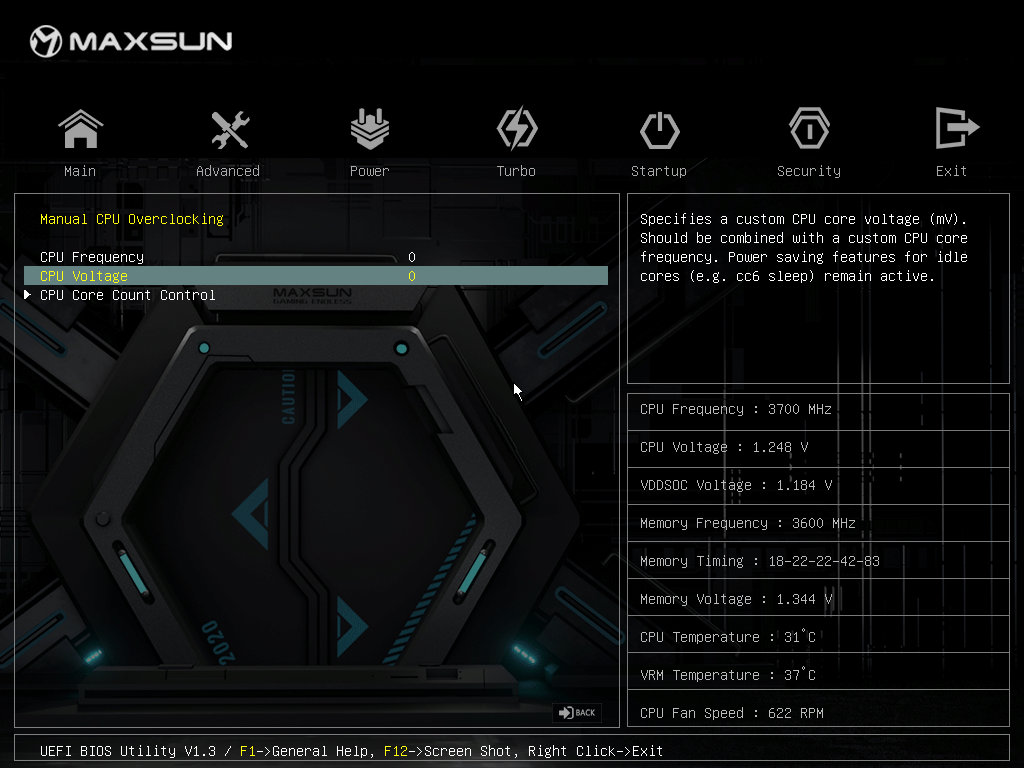Click the F1 General Help hint
This screenshot has height=768, width=1024.
tap(306, 751)
